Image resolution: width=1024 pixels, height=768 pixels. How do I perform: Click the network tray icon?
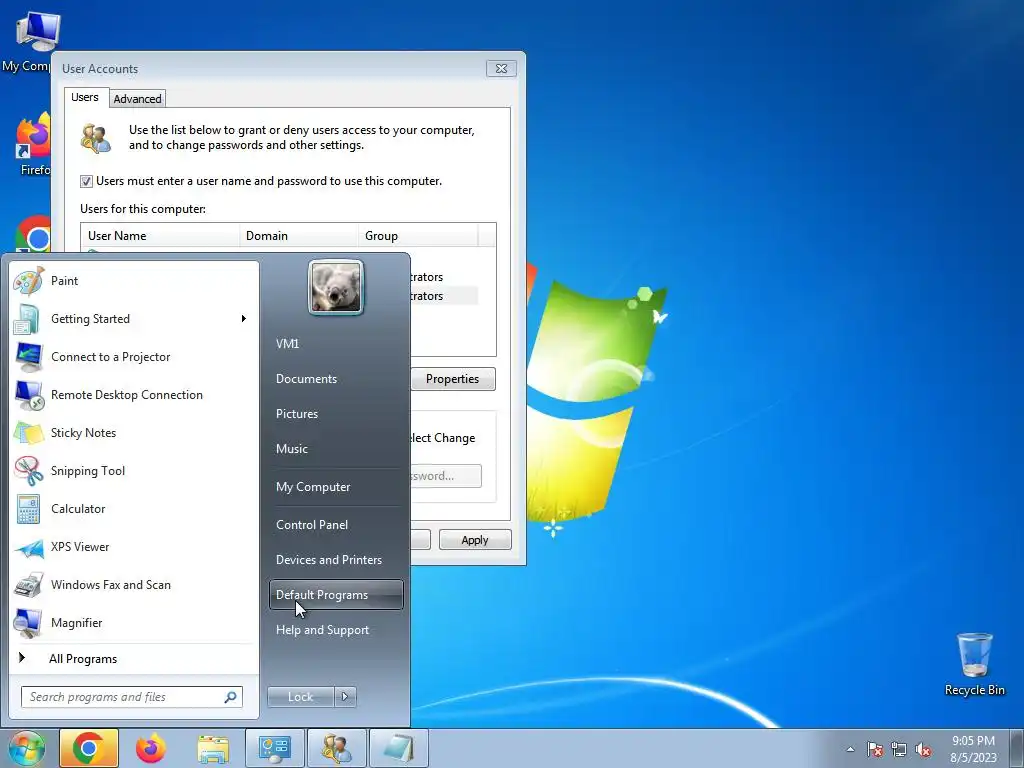[899, 749]
